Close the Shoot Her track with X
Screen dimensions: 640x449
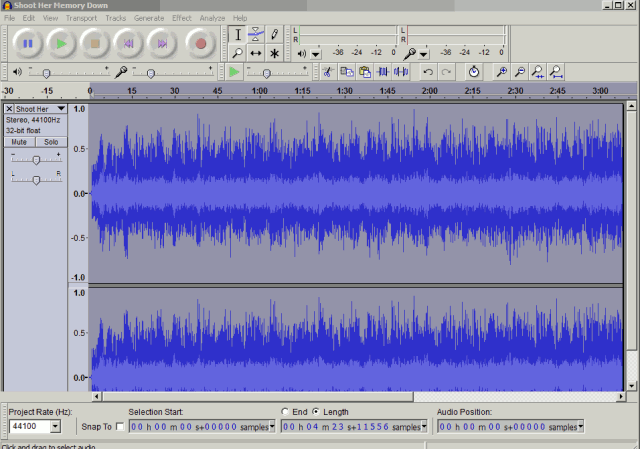(x=9, y=109)
